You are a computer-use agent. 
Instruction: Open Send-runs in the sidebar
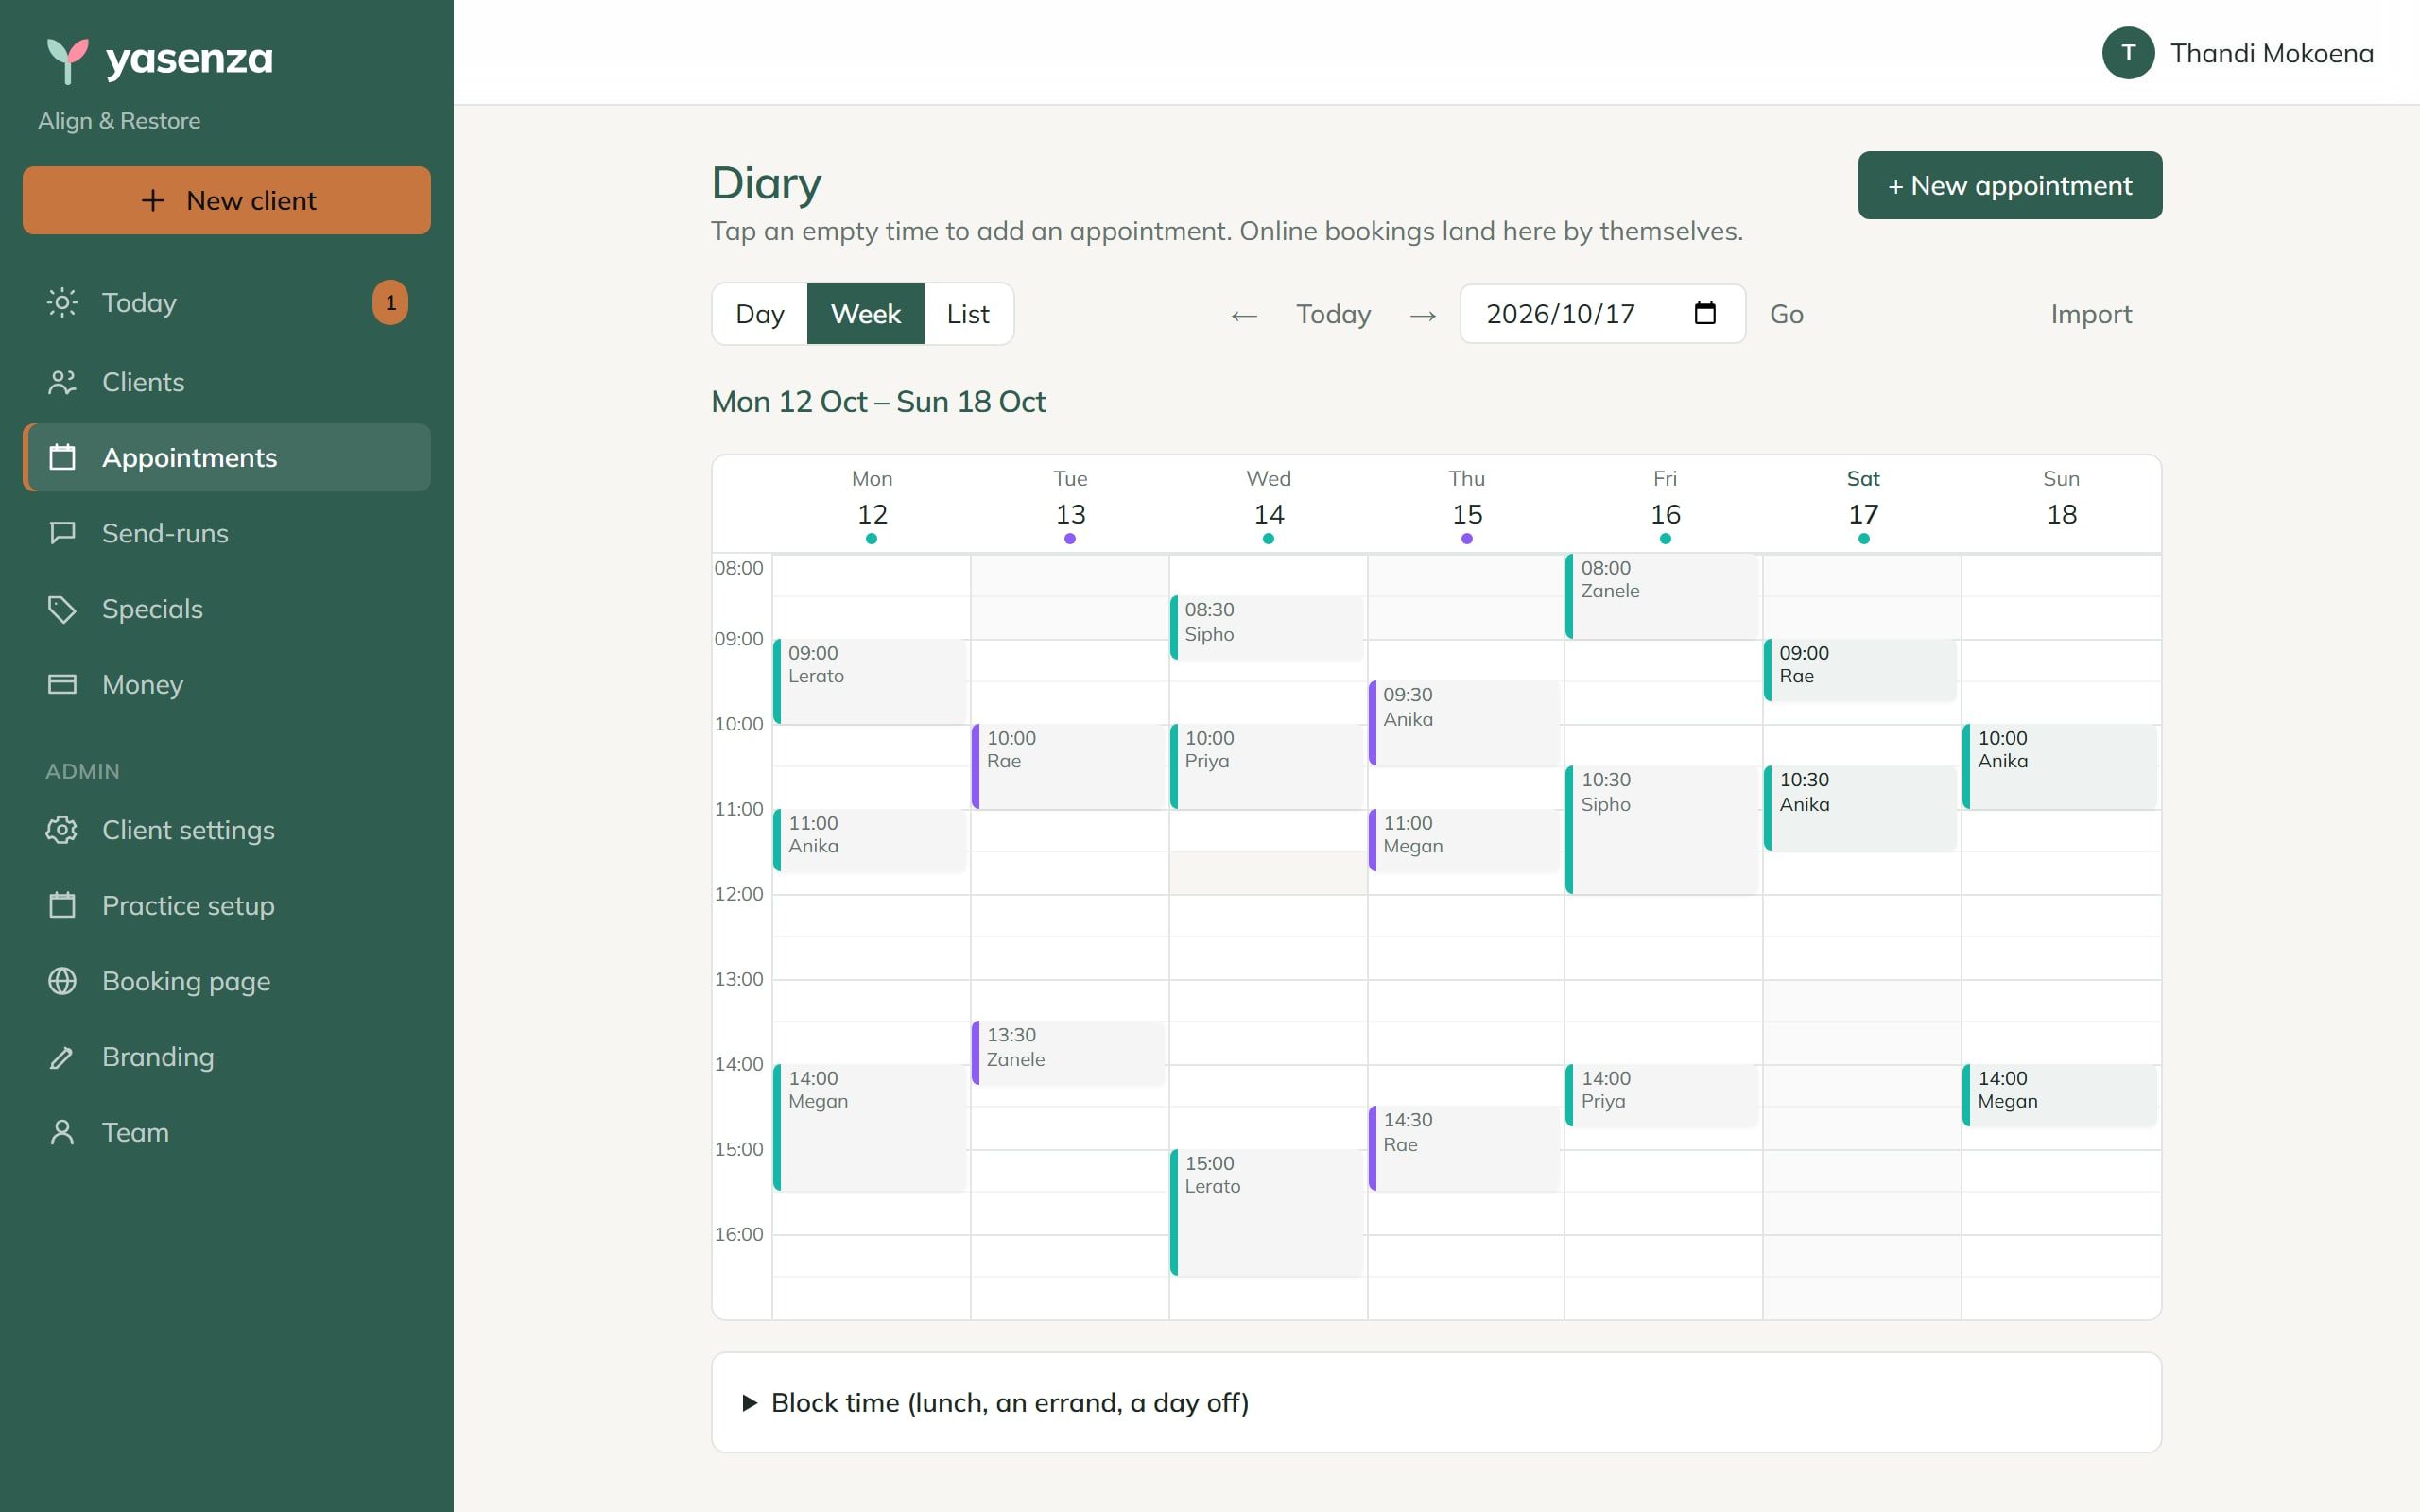[227, 533]
